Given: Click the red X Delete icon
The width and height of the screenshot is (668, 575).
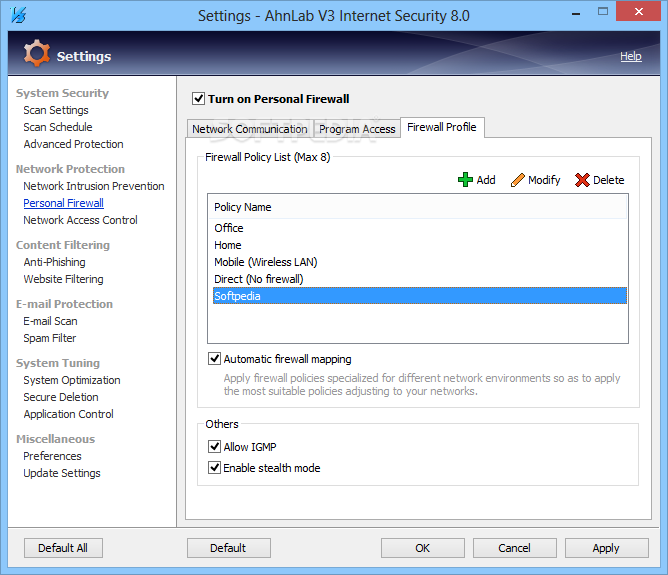Looking at the screenshot, I should point(582,180).
